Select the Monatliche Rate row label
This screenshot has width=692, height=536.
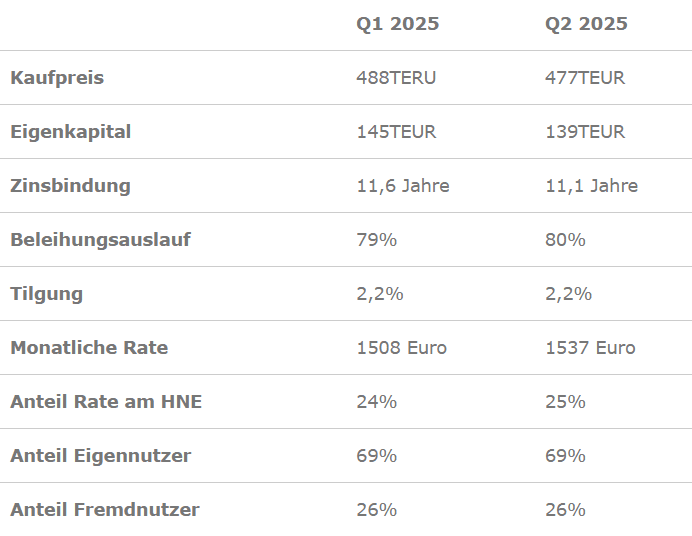tap(89, 348)
